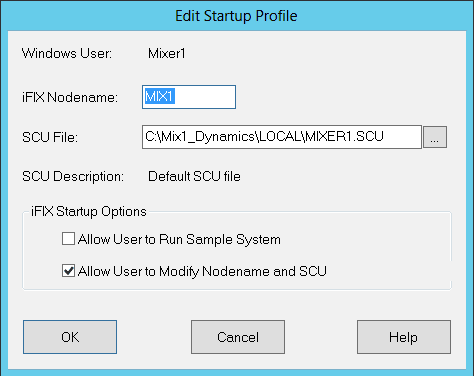This screenshot has height=376, width=474.
Task: Click the iFIX Nodename label
Action: point(70,97)
